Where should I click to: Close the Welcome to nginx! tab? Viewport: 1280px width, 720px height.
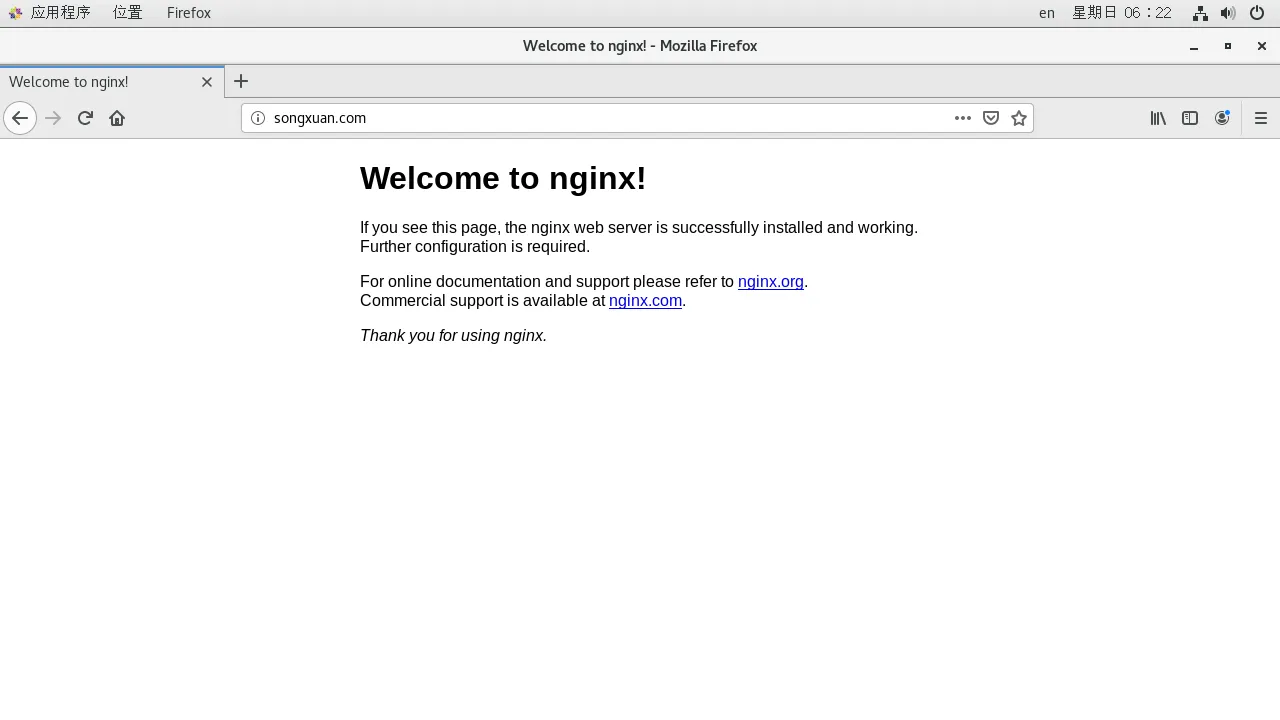tap(207, 82)
